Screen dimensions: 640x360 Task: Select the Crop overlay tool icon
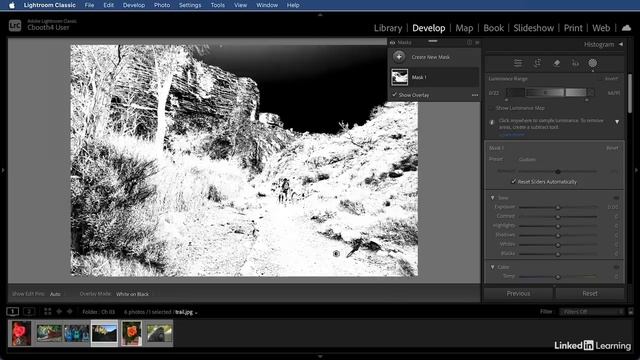click(537, 63)
